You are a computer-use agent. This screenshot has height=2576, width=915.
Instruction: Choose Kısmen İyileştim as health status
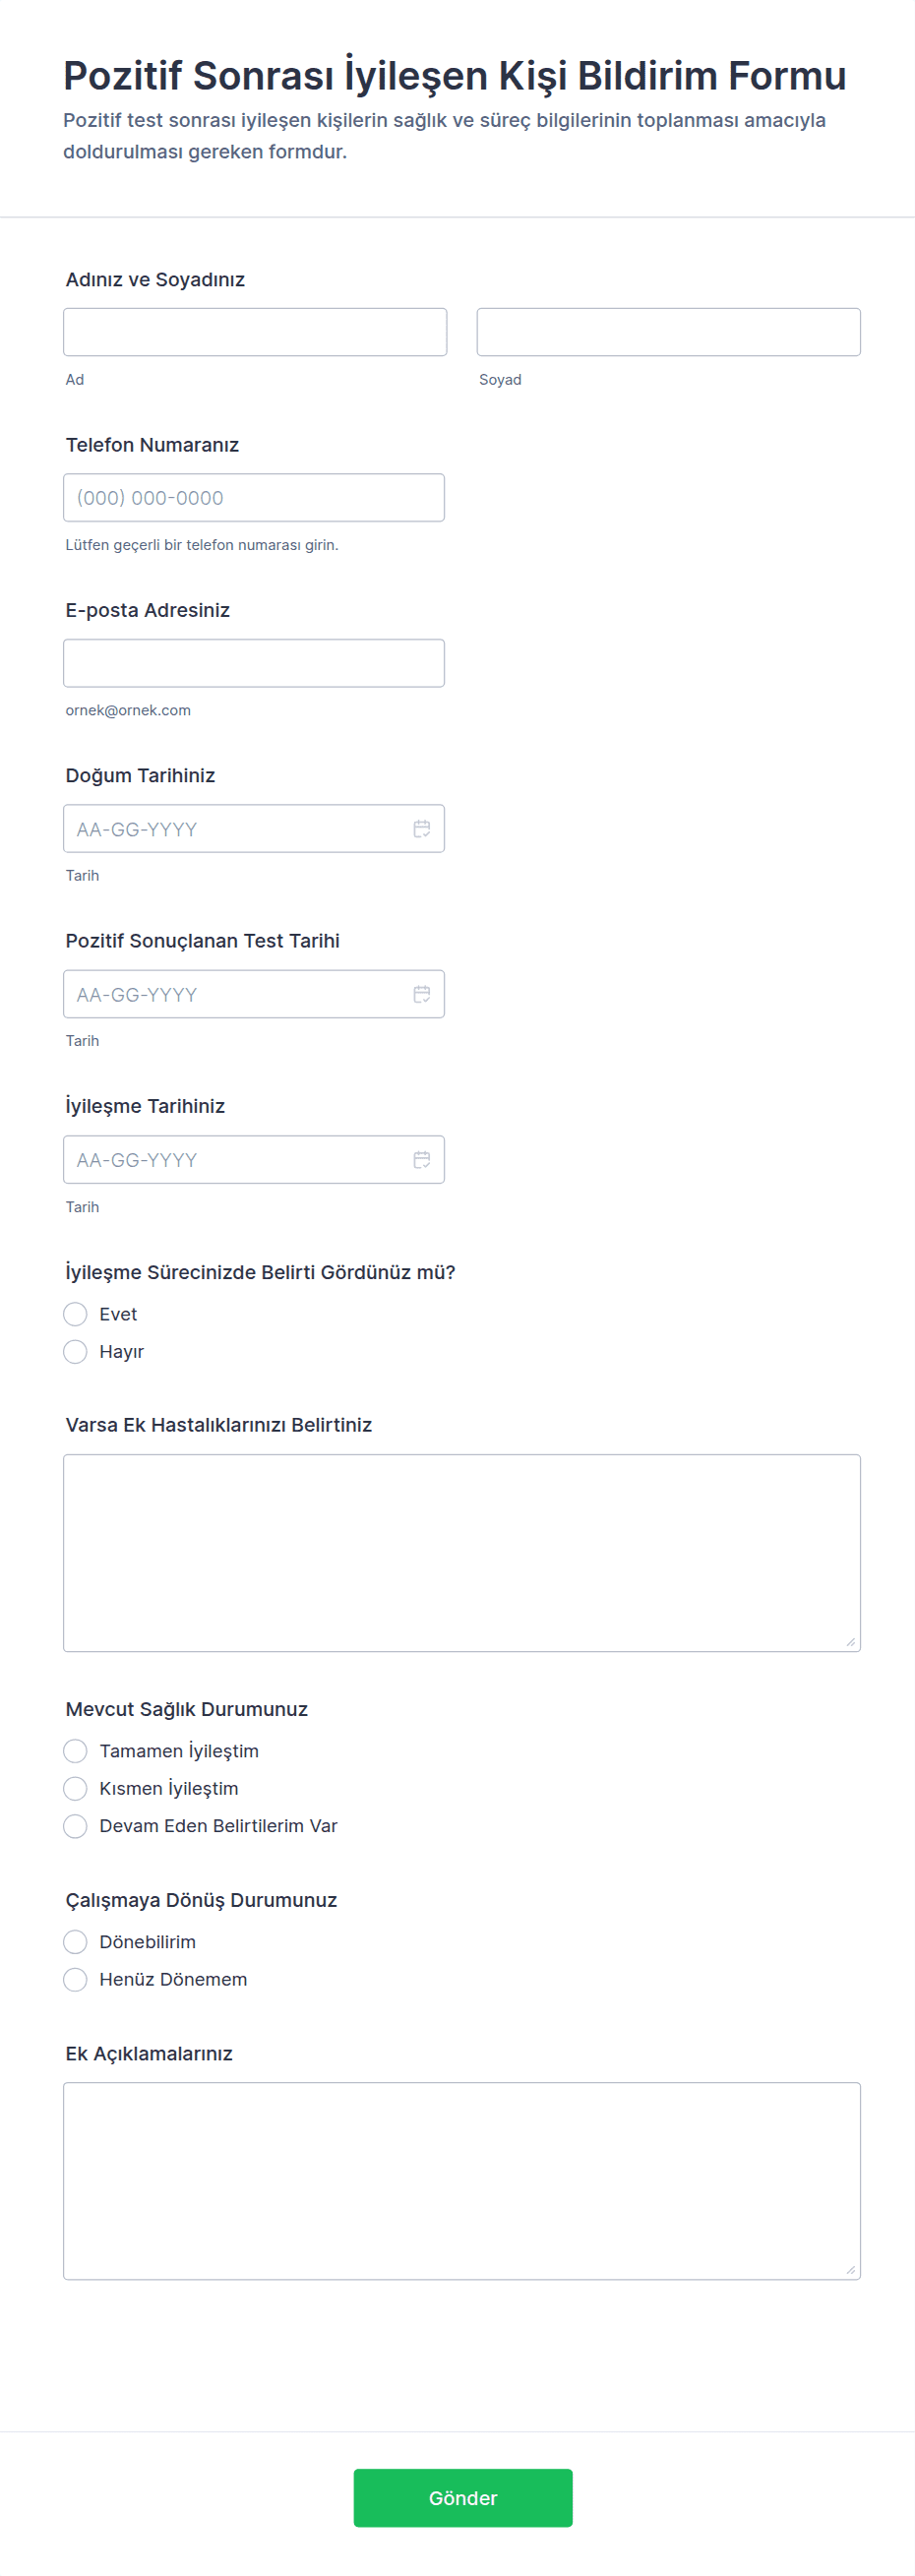75,1788
